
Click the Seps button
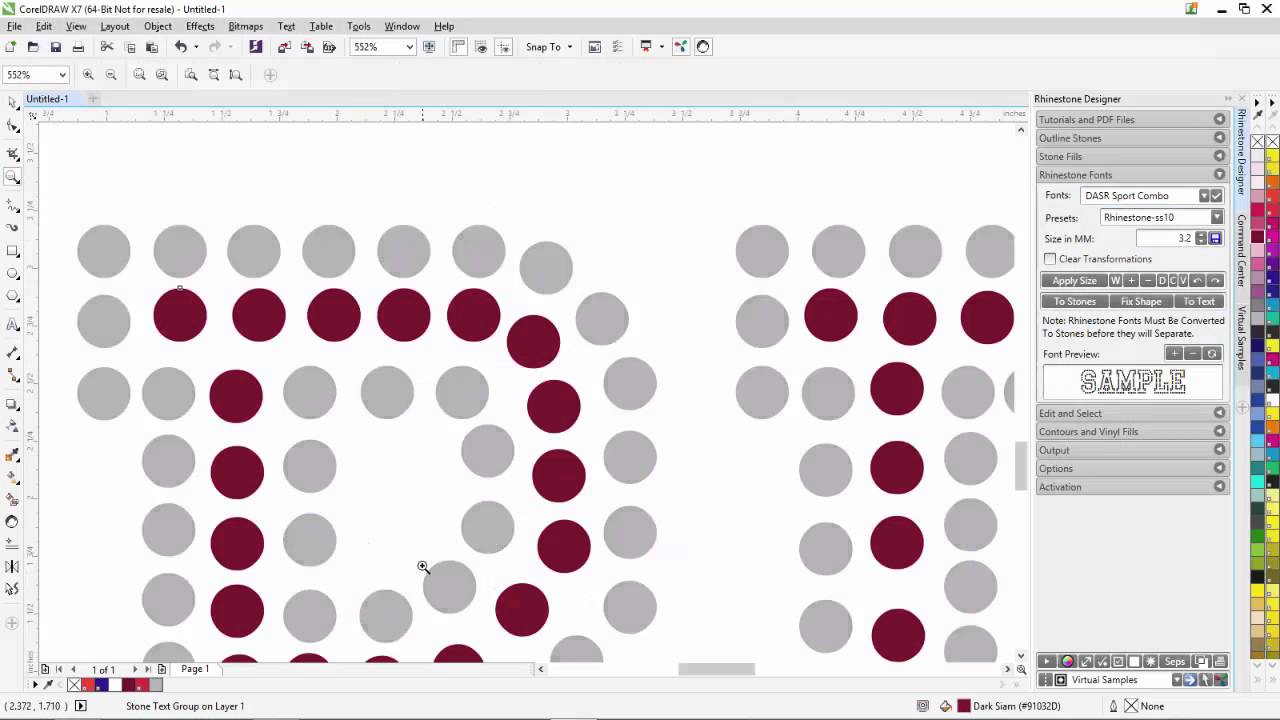click(1175, 662)
